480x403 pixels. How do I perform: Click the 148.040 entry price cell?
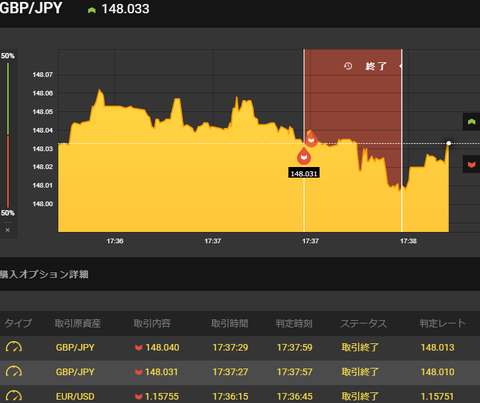(162, 347)
